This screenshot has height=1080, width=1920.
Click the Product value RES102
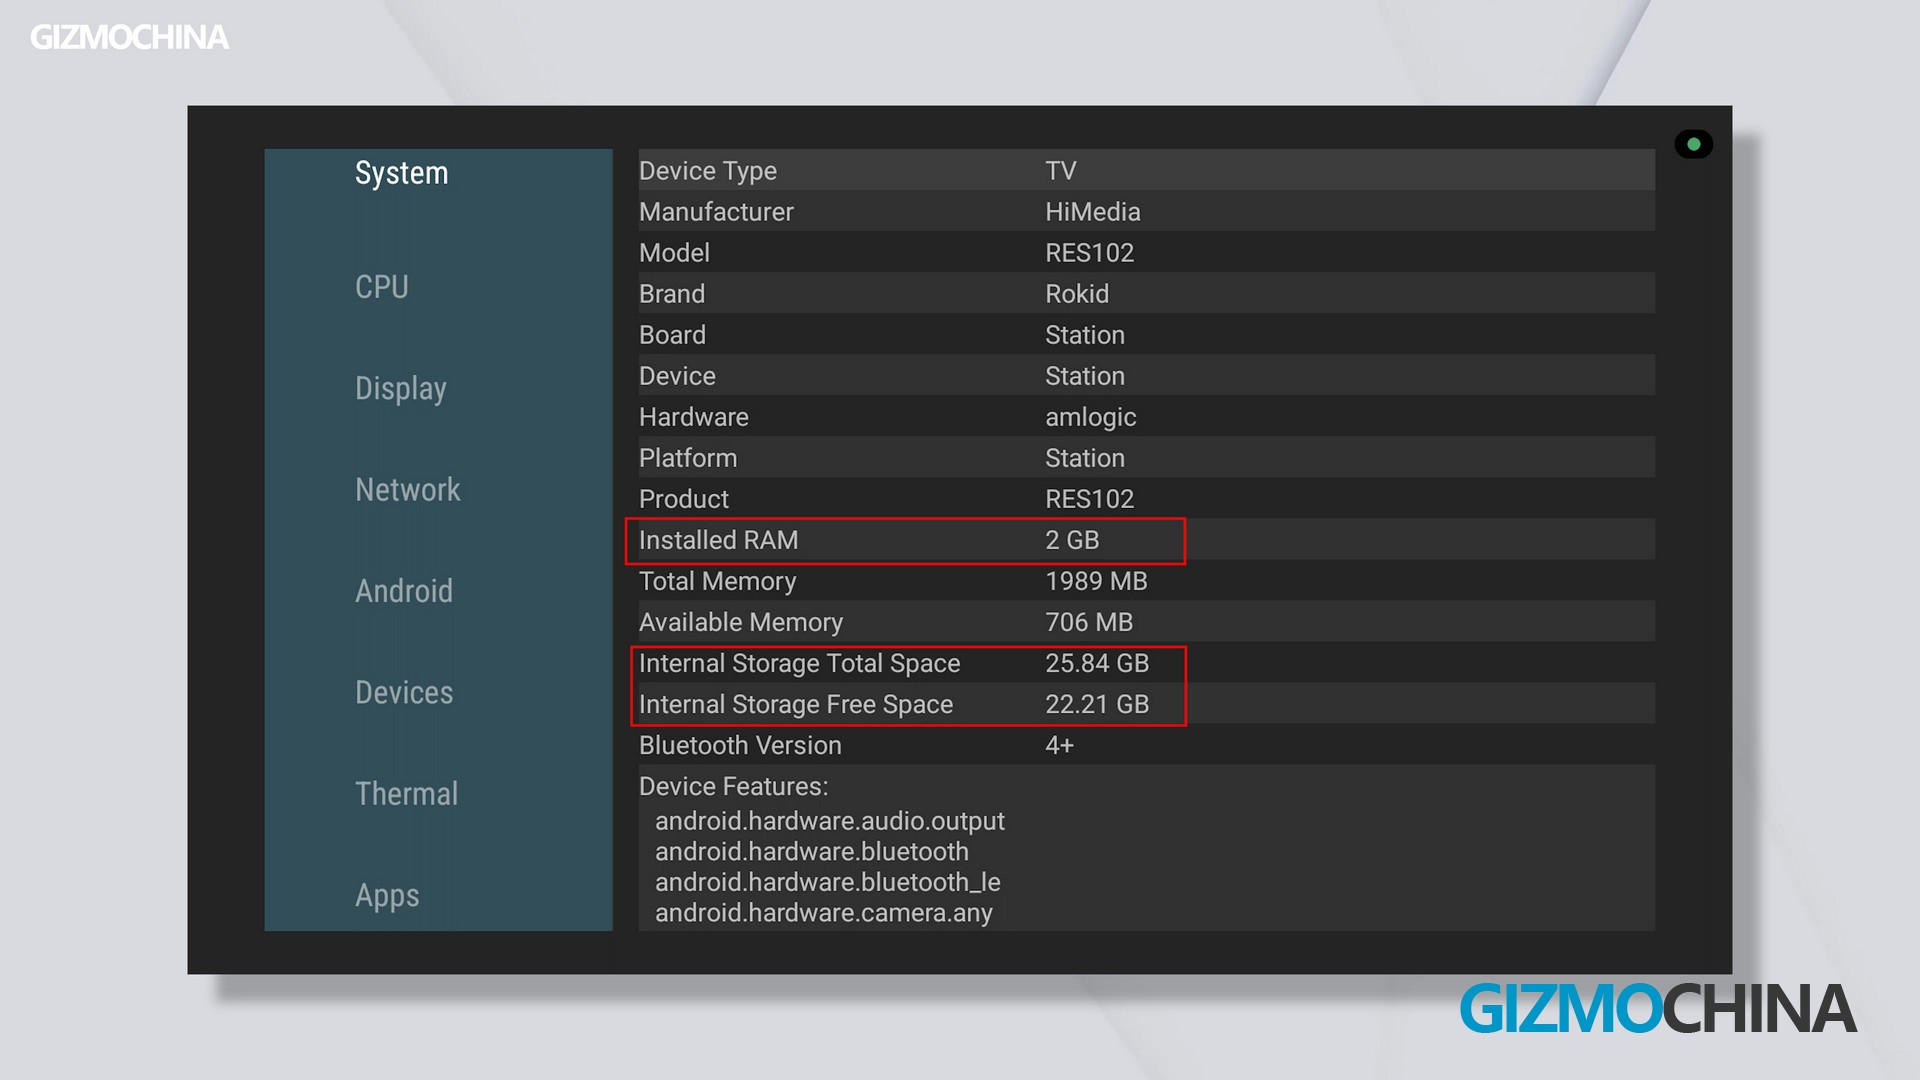(1090, 499)
